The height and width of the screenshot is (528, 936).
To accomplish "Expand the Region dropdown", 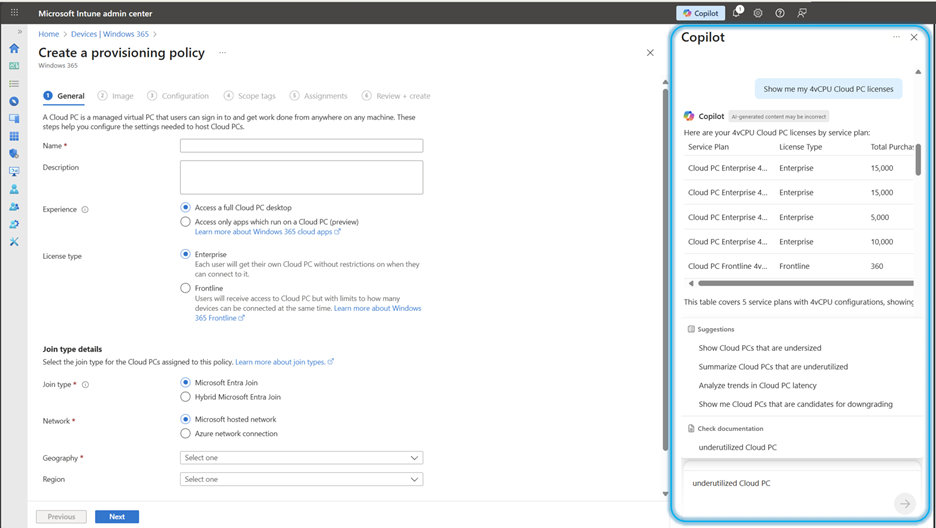I will [301, 479].
